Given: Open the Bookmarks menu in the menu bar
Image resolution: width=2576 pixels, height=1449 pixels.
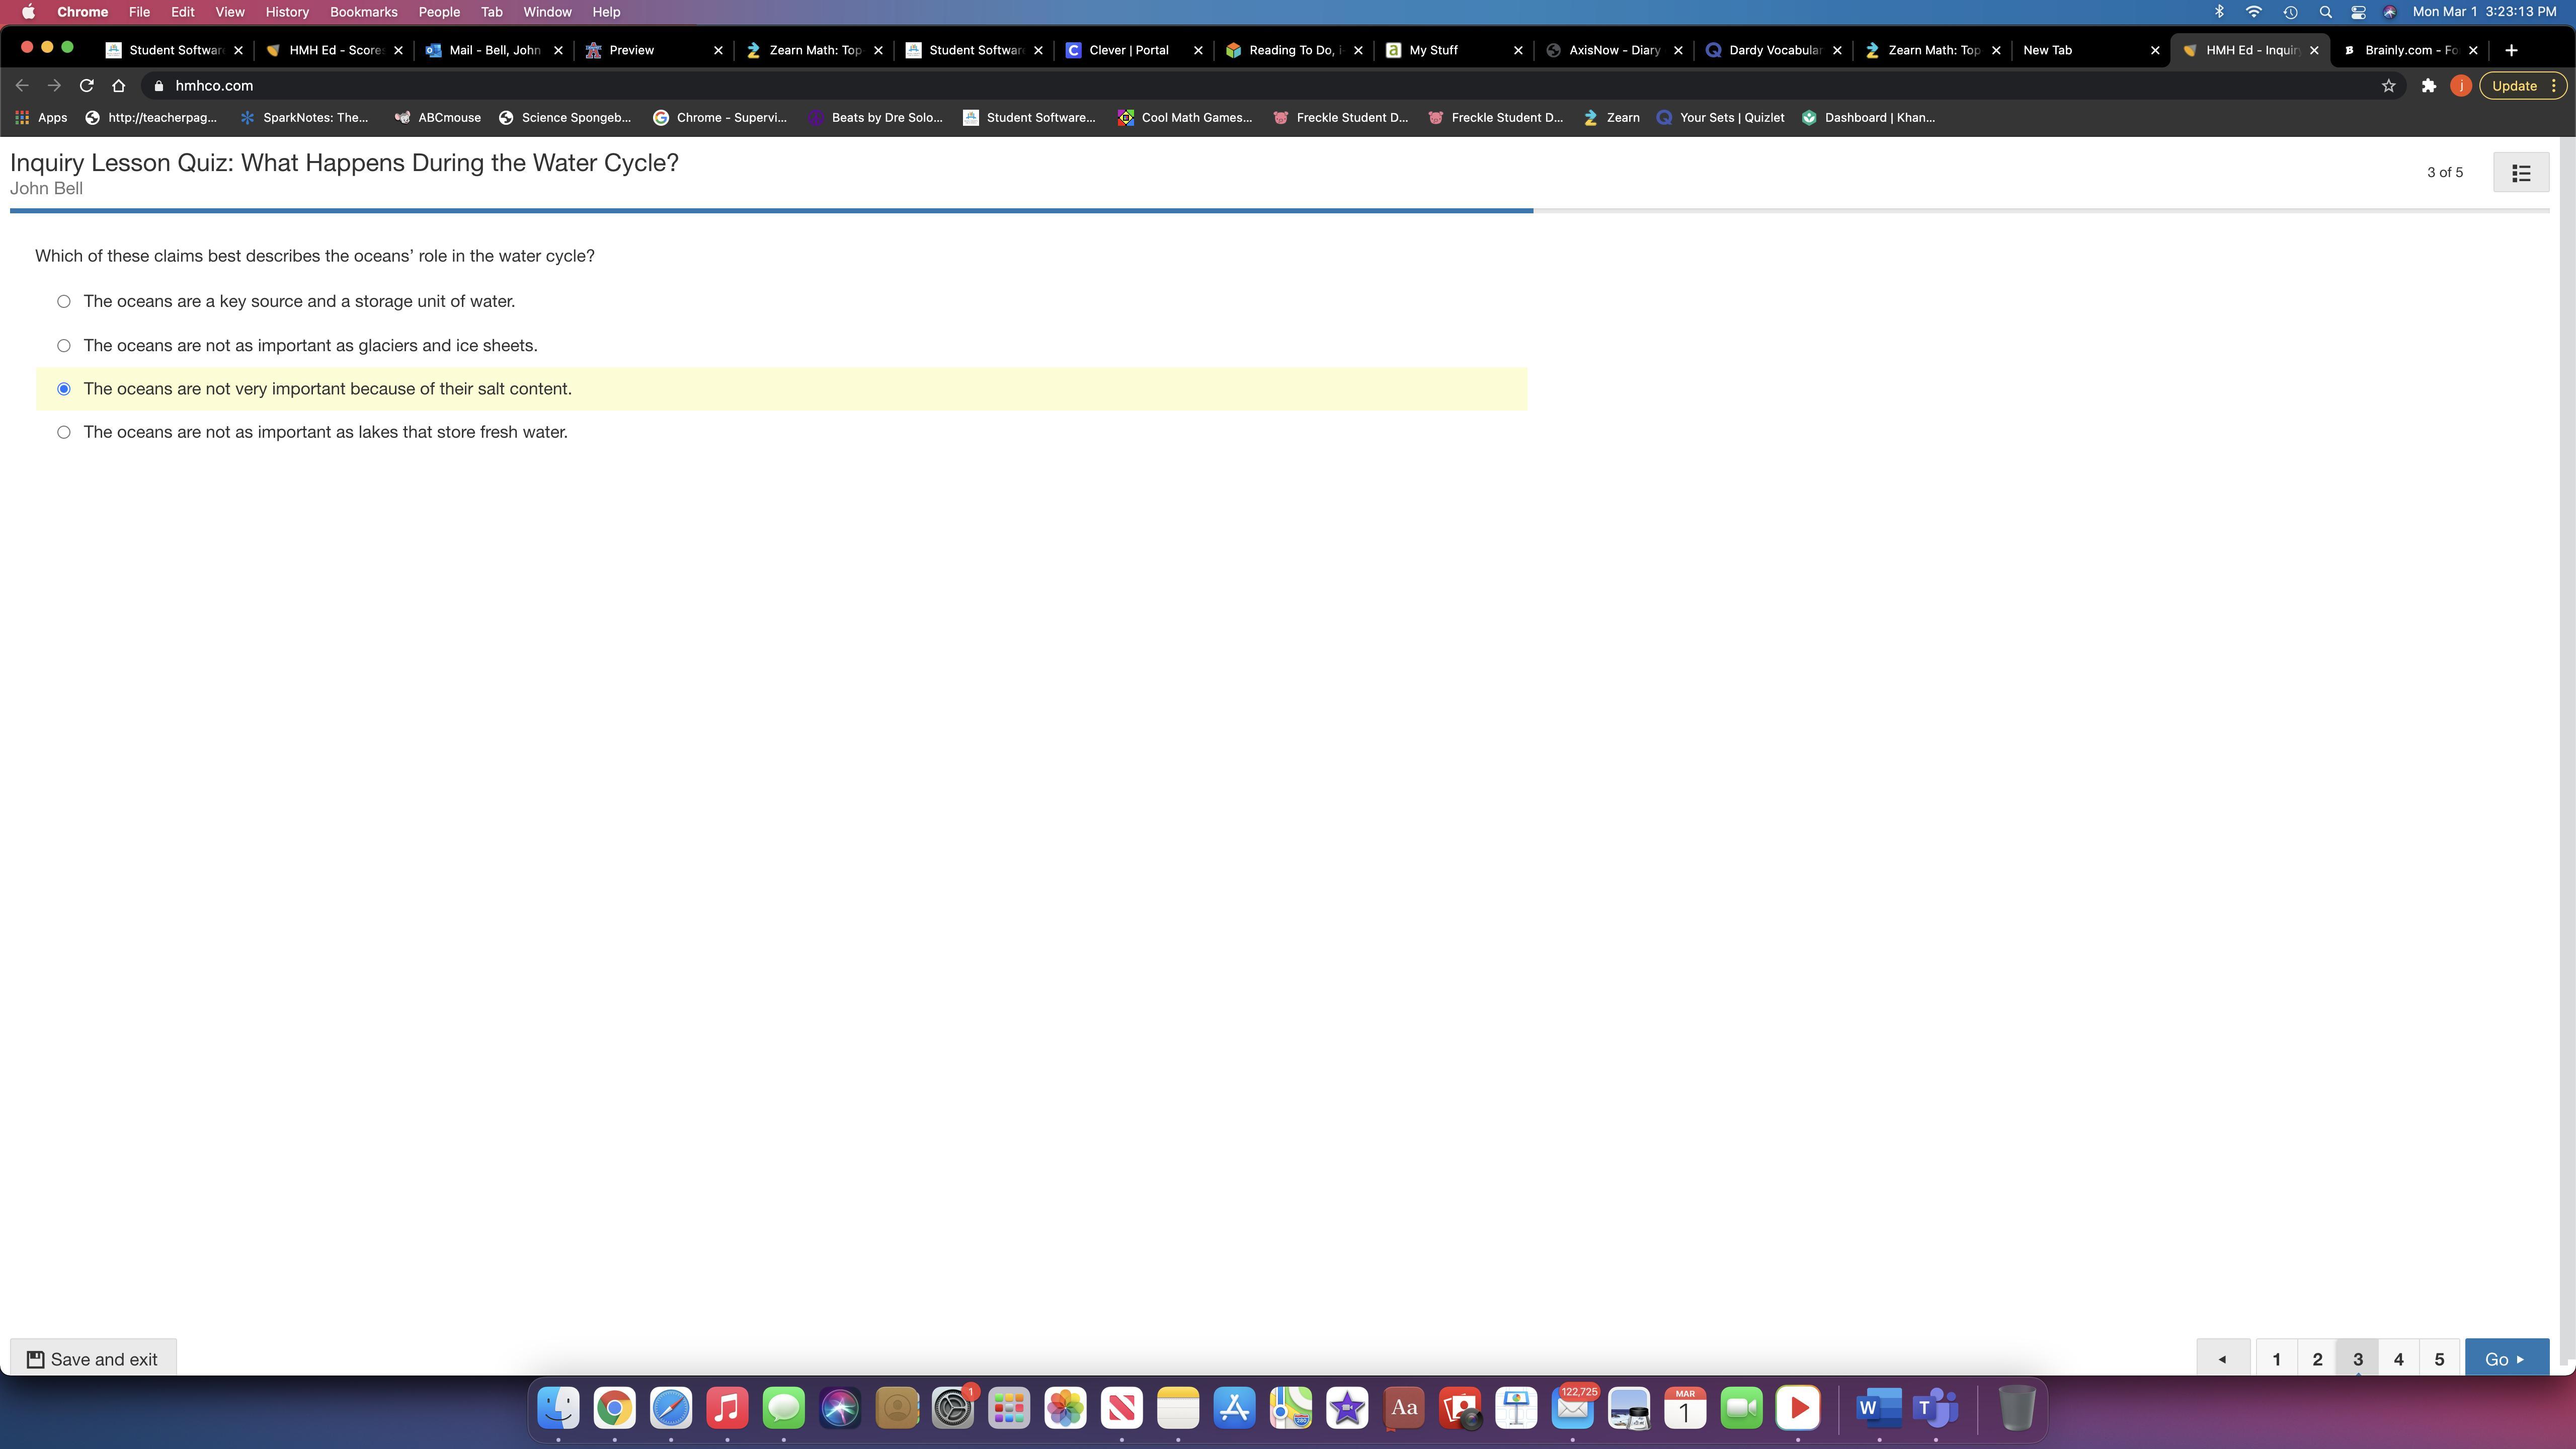Looking at the screenshot, I should point(363,12).
